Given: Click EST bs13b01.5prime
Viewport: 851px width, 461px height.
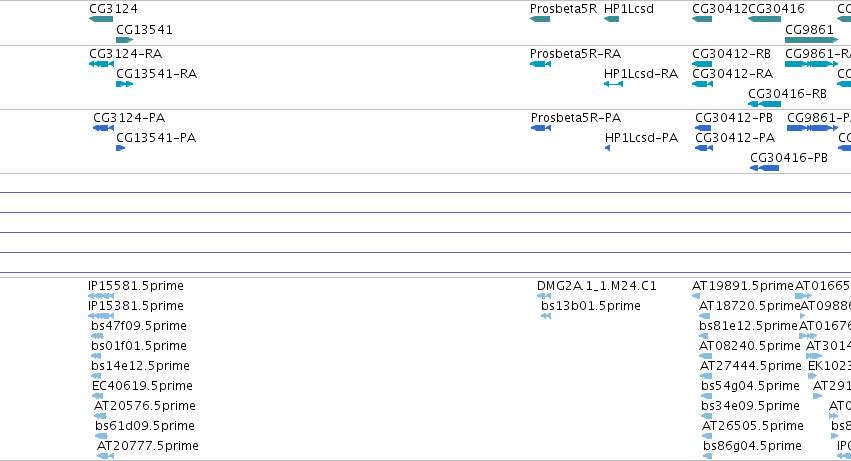Looking at the screenshot, I should pos(546,316).
